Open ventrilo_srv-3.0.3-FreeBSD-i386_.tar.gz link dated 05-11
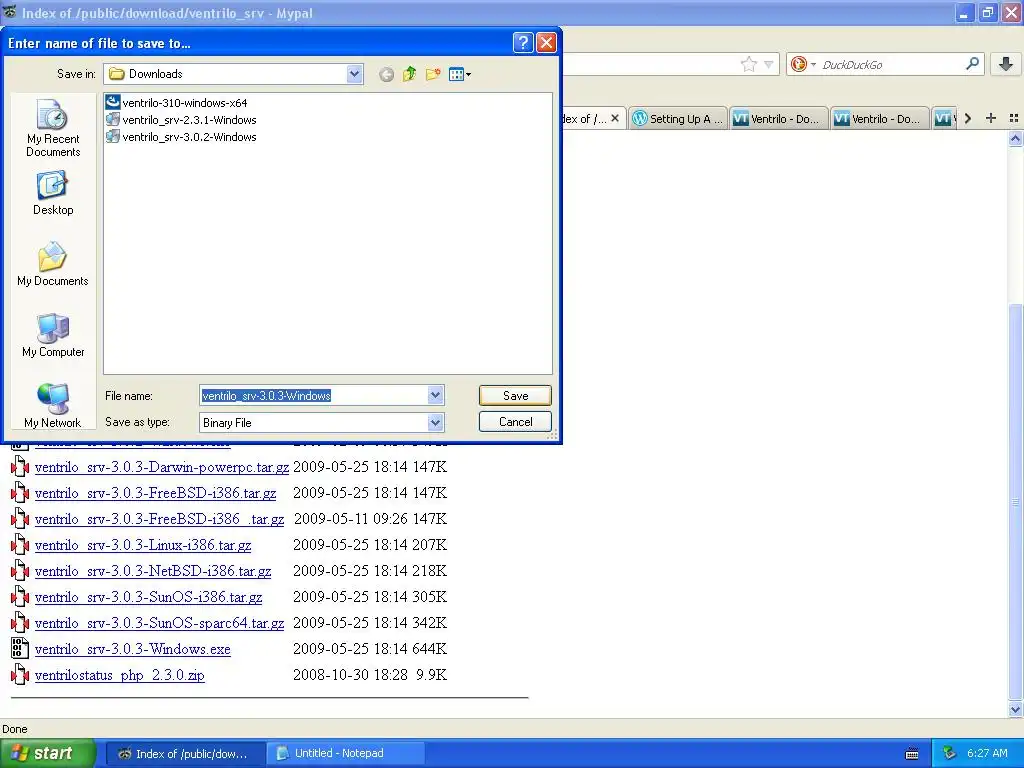Image resolution: width=1024 pixels, height=768 pixels. pyautogui.click(x=159, y=519)
